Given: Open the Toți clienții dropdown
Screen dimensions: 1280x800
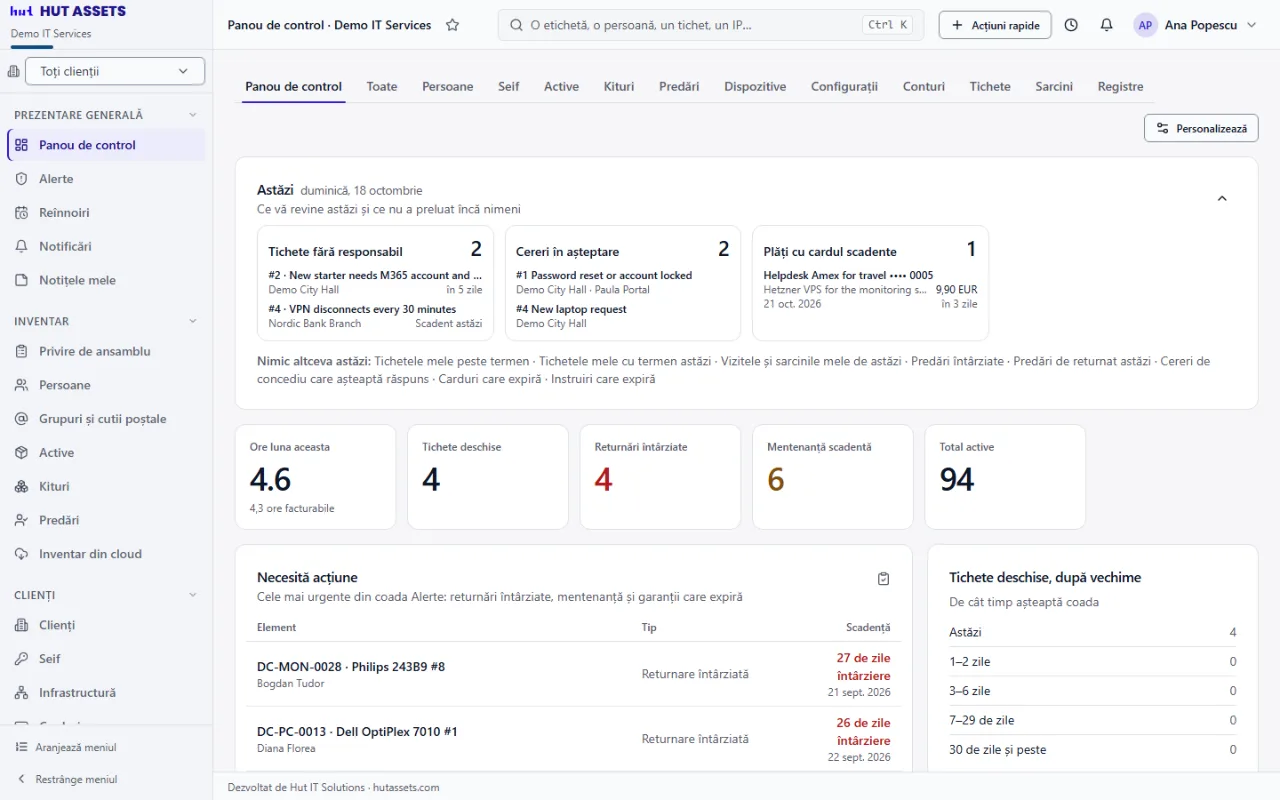Looking at the screenshot, I should click(x=115, y=71).
